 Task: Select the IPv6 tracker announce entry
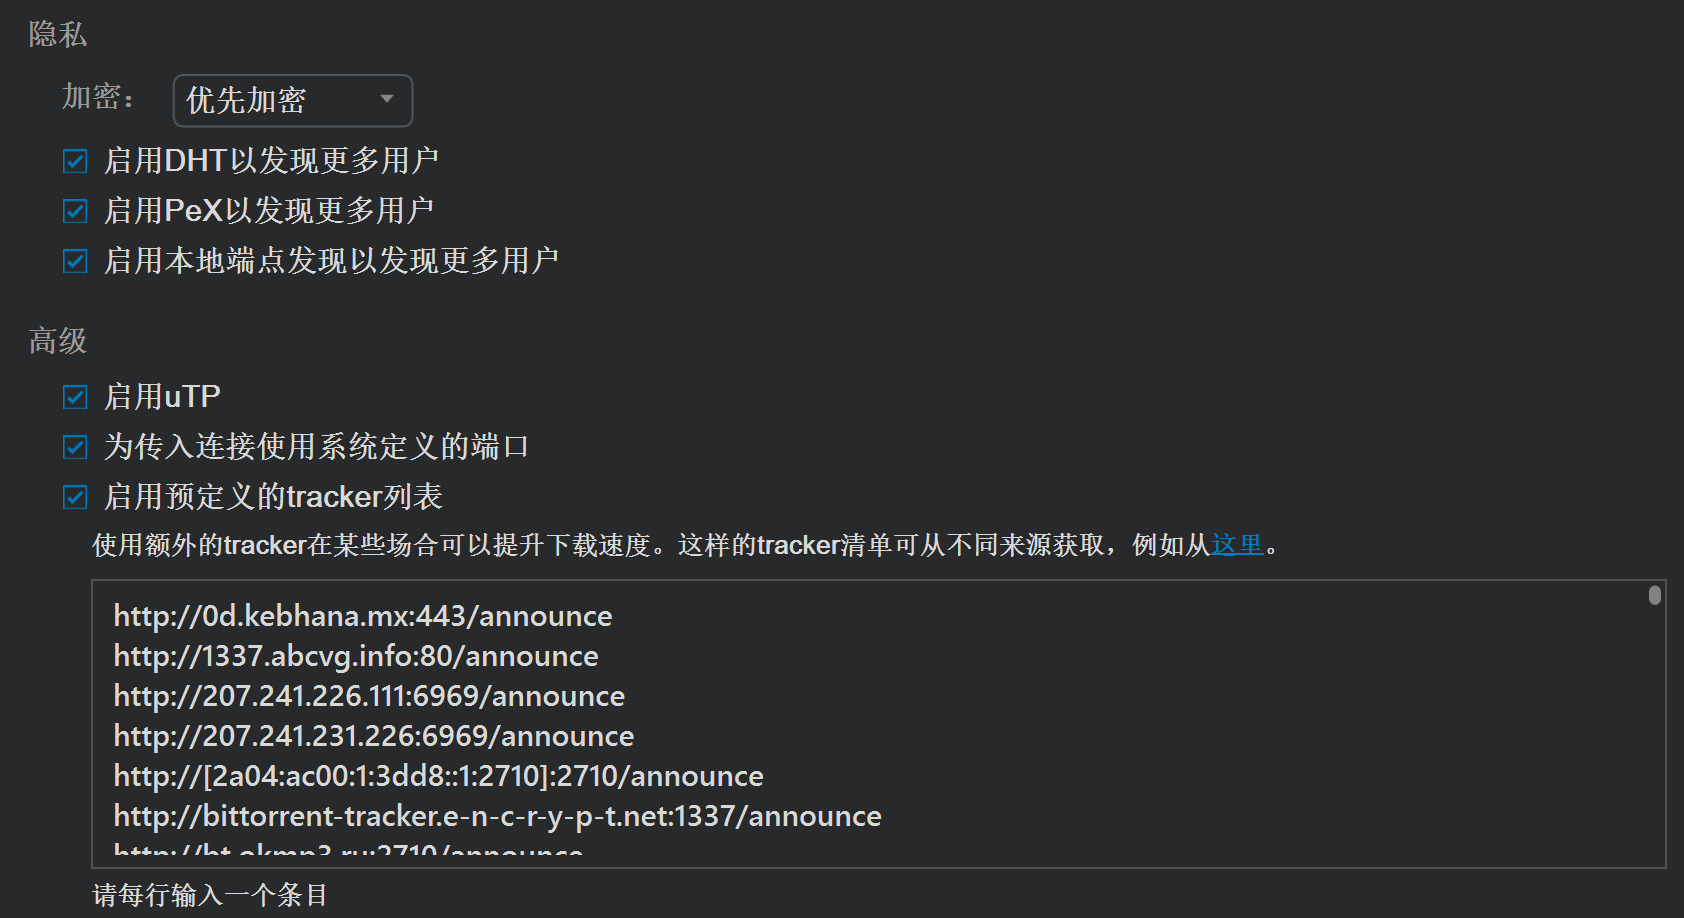point(437,775)
